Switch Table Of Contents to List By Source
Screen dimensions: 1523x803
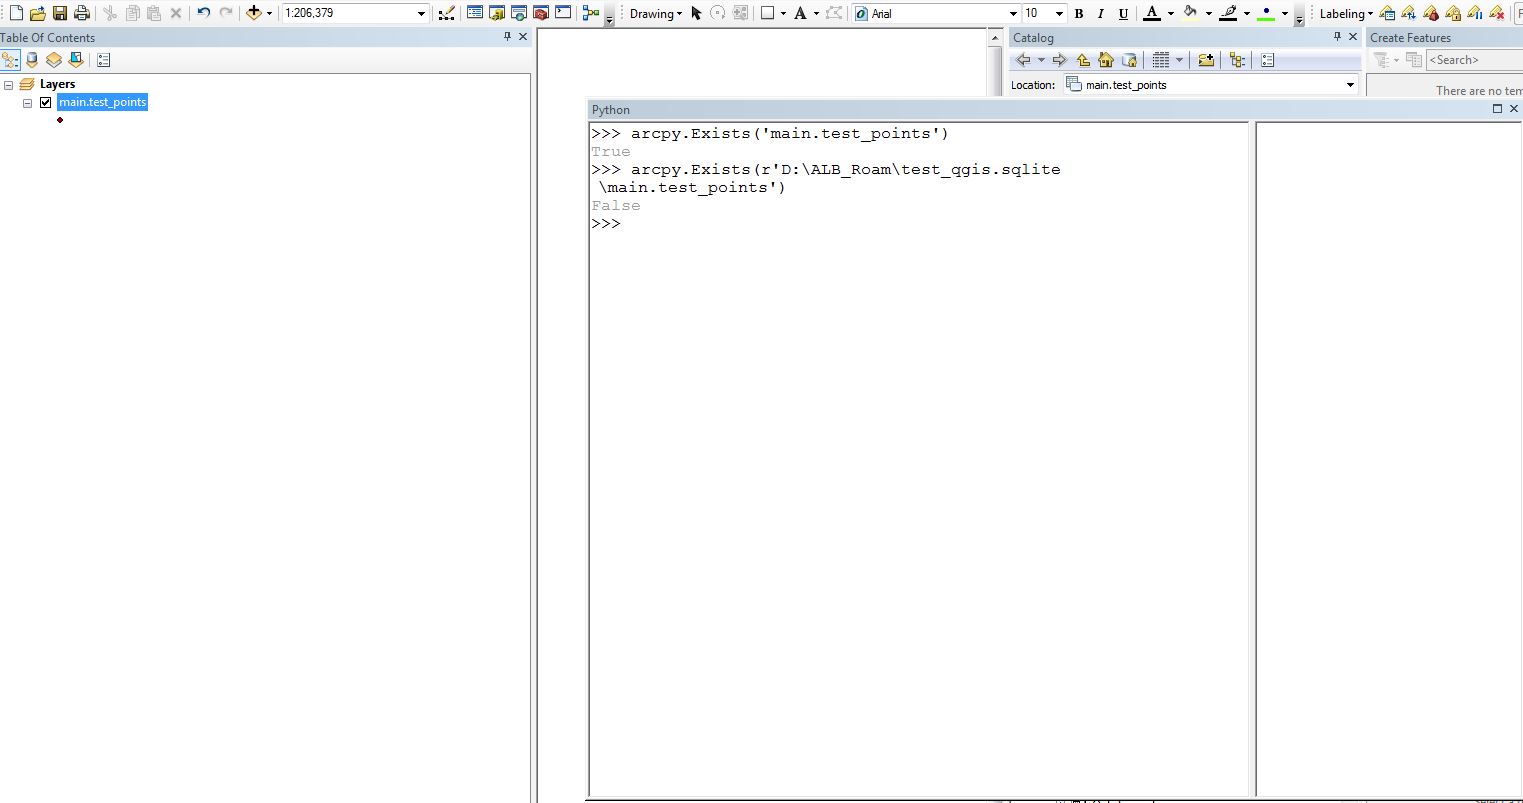[31, 60]
